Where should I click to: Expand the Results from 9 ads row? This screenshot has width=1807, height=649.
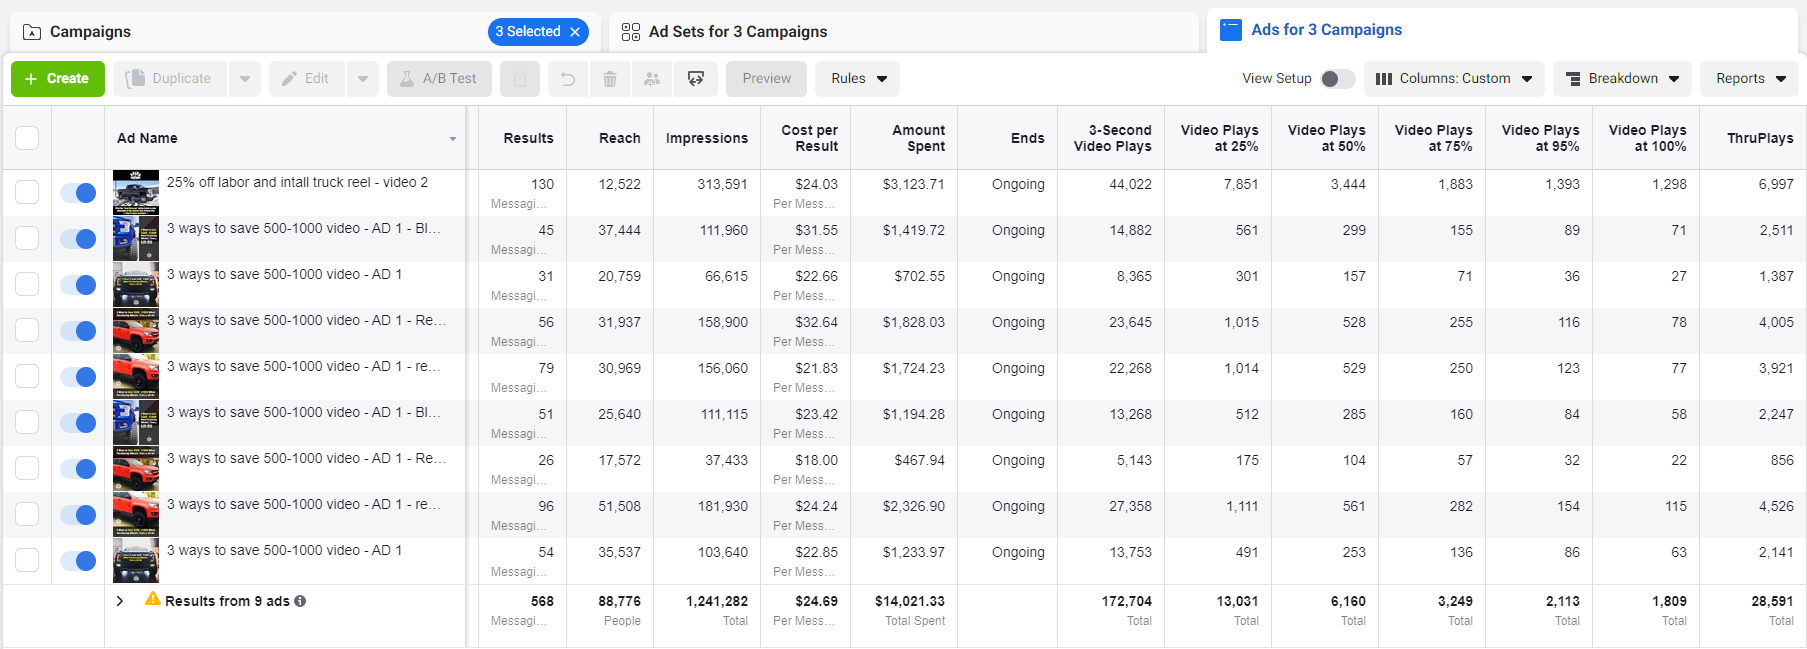point(120,601)
